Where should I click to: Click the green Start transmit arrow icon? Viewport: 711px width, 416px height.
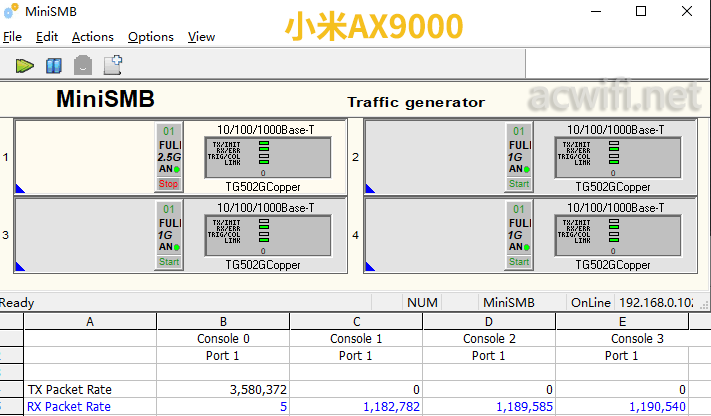point(24,66)
